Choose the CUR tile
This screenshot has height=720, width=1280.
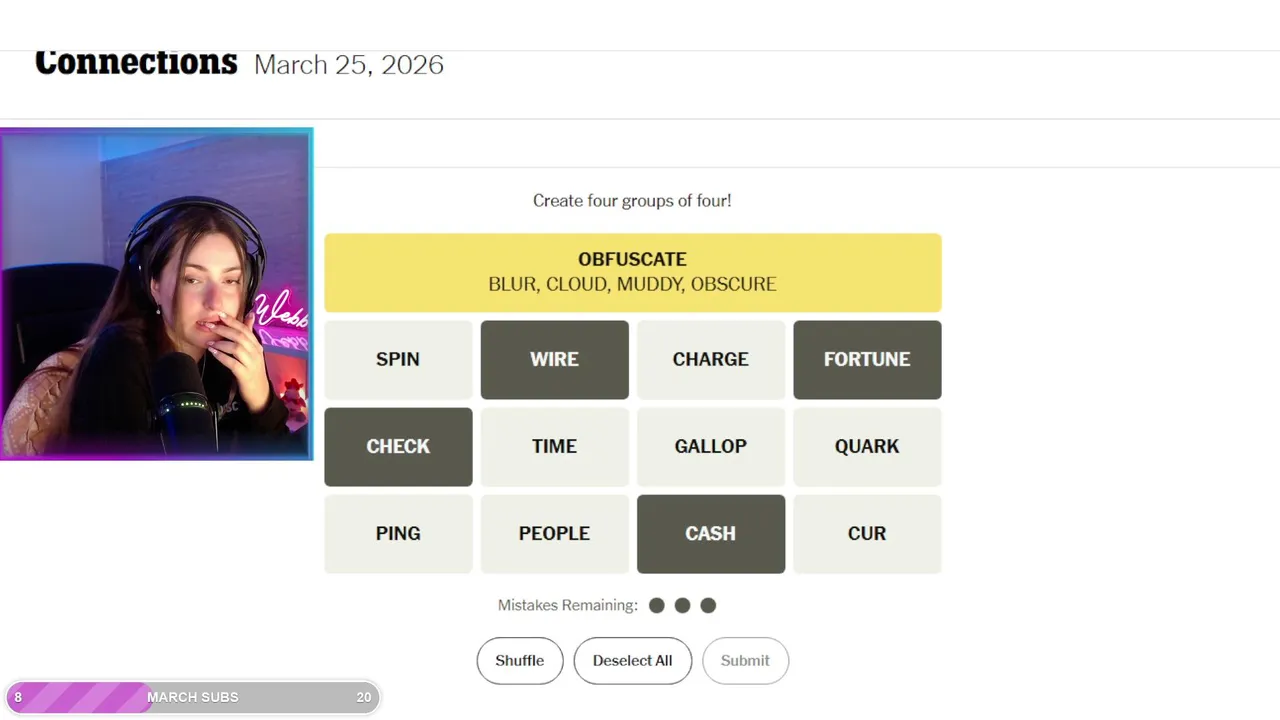click(867, 533)
